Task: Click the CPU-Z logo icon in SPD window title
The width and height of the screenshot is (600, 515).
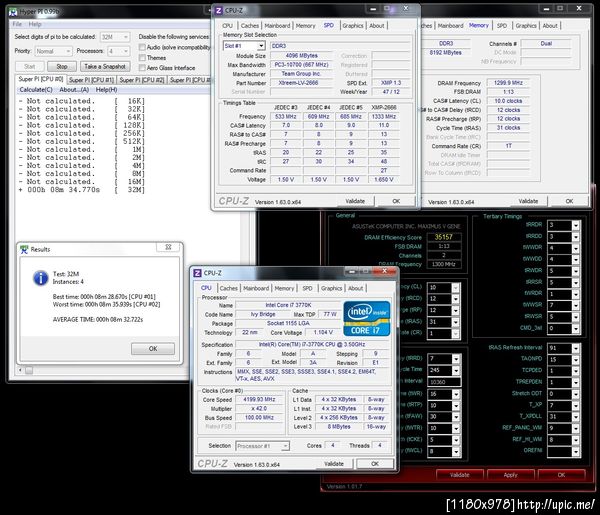Action: (218, 10)
